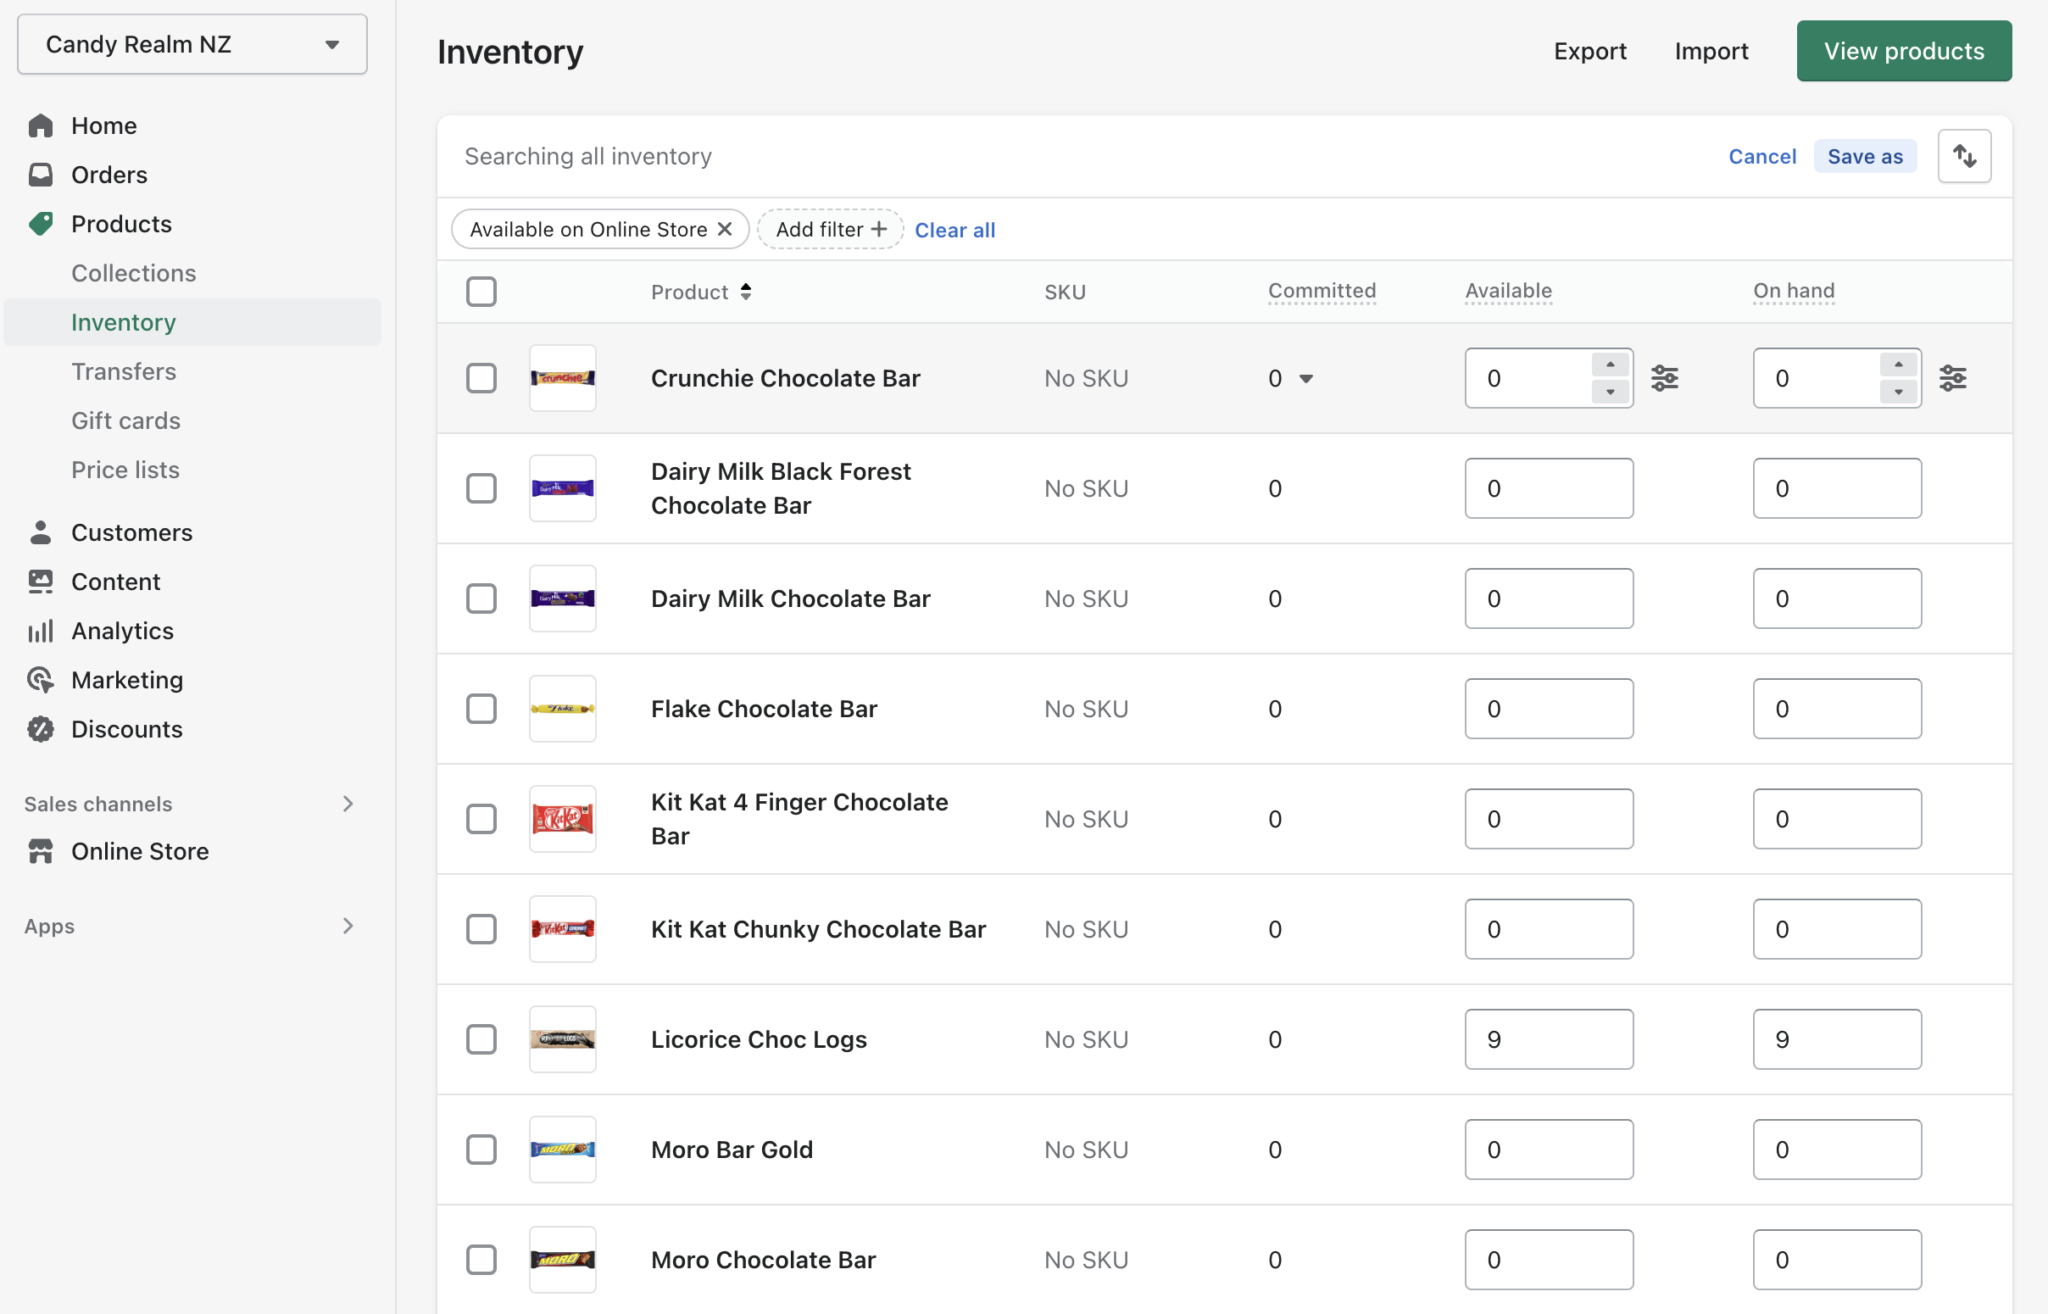
Task: Click the Online Store icon
Action: click(40, 851)
